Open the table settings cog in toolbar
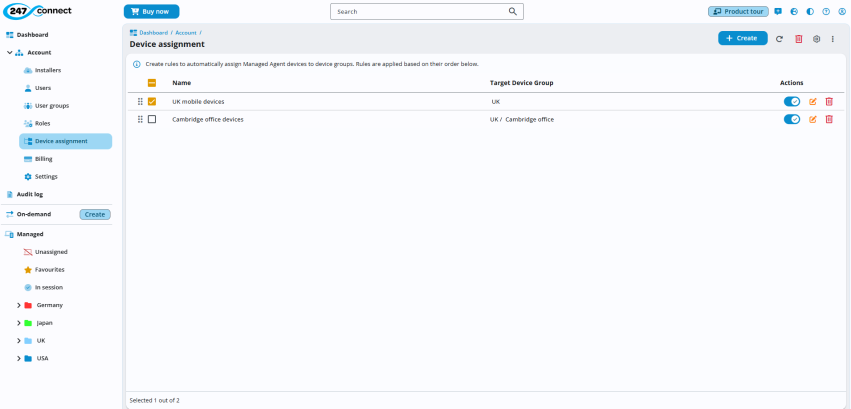The width and height of the screenshot is (851, 409). point(816,39)
